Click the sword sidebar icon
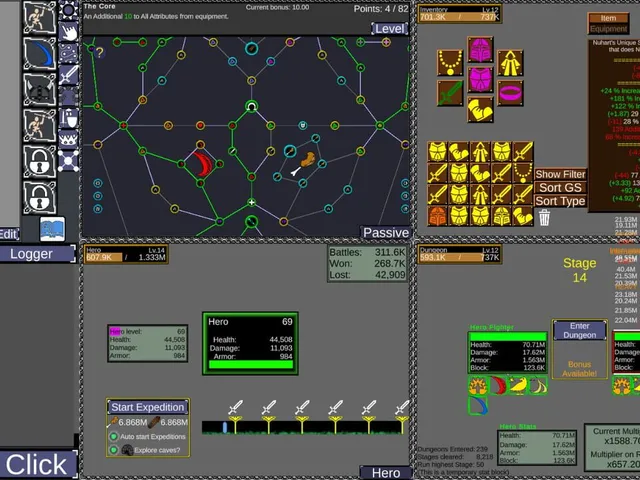640x480 pixels. [68, 75]
